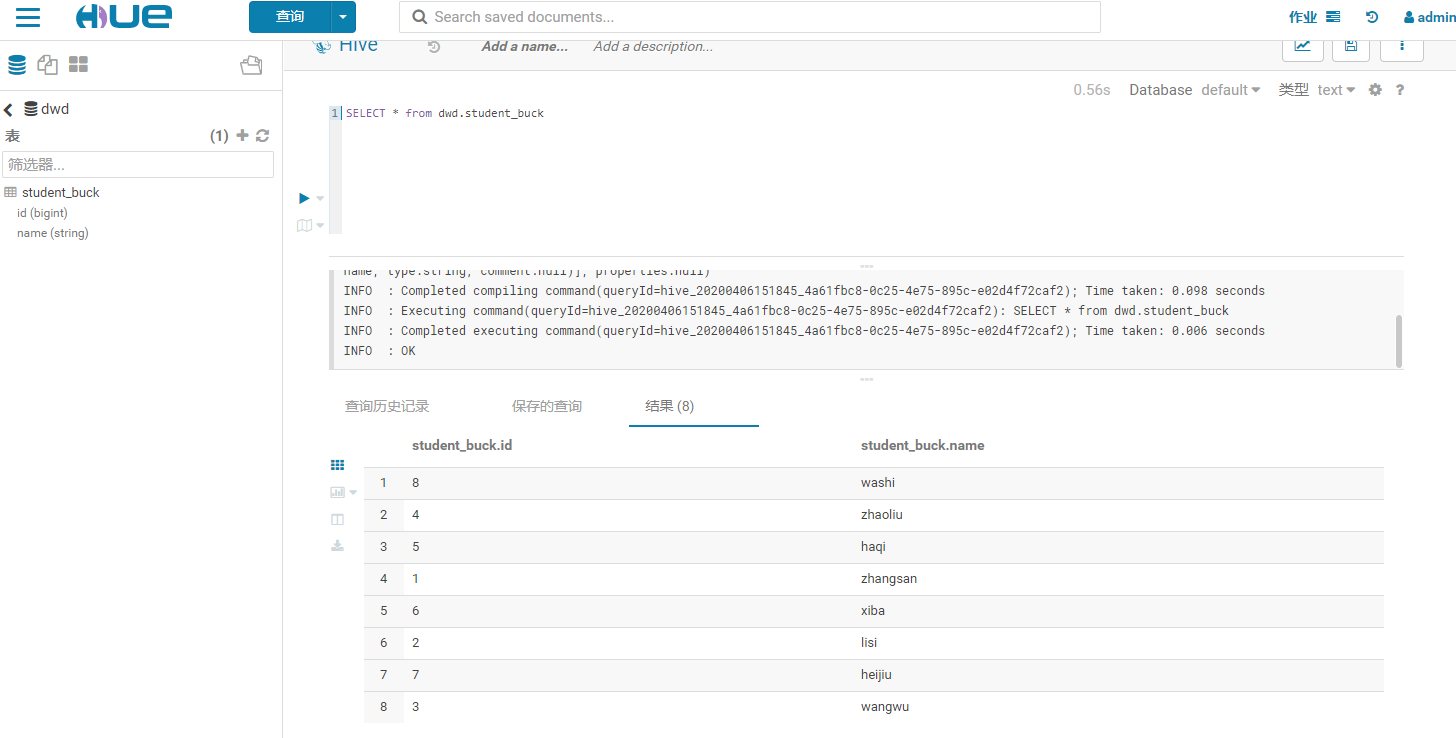Open the 类型 text dropdown
1456x738 pixels.
tap(1337, 90)
